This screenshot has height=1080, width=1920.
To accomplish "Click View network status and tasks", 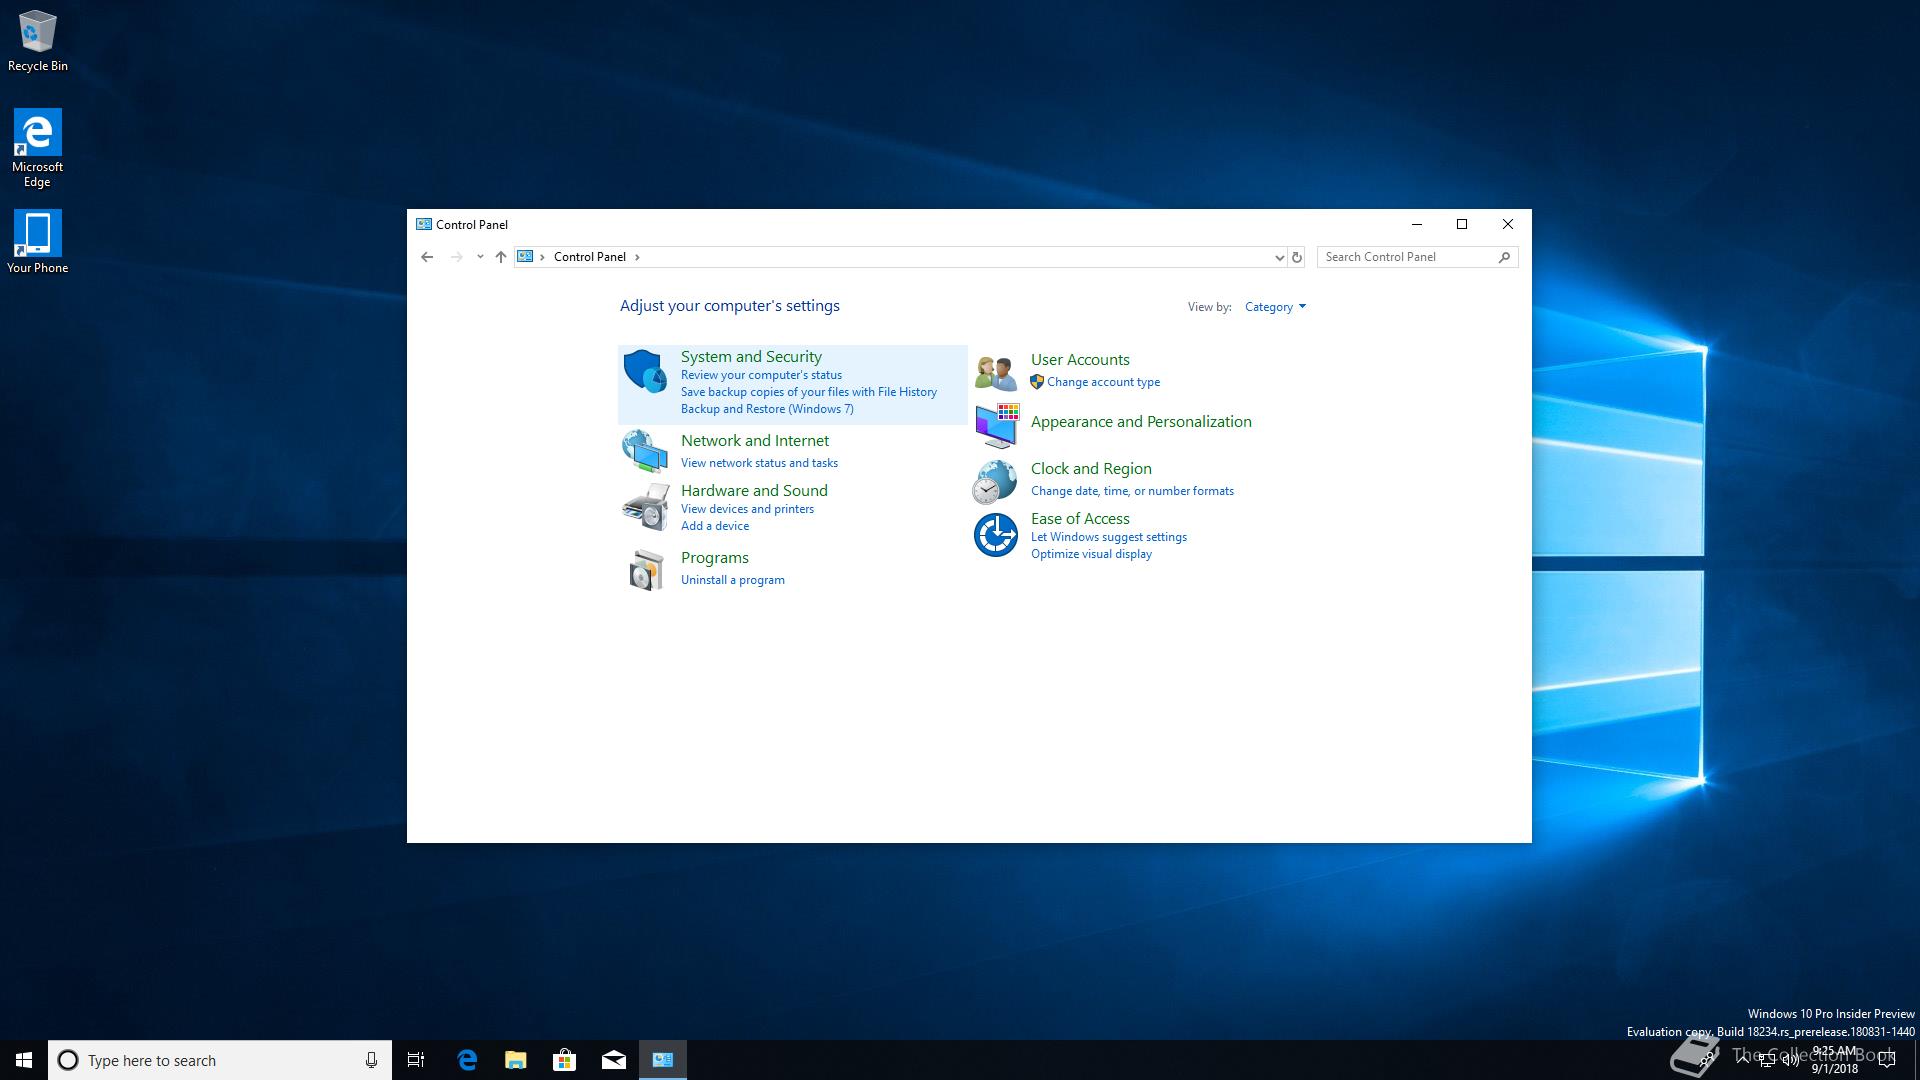I will pyautogui.click(x=759, y=463).
